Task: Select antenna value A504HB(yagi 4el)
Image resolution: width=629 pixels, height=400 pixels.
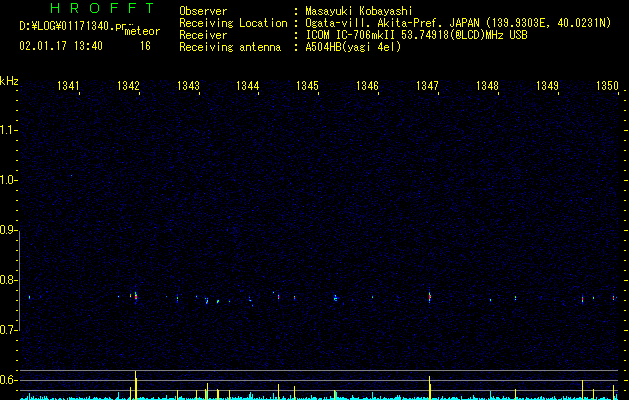Action: coord(353,47)
